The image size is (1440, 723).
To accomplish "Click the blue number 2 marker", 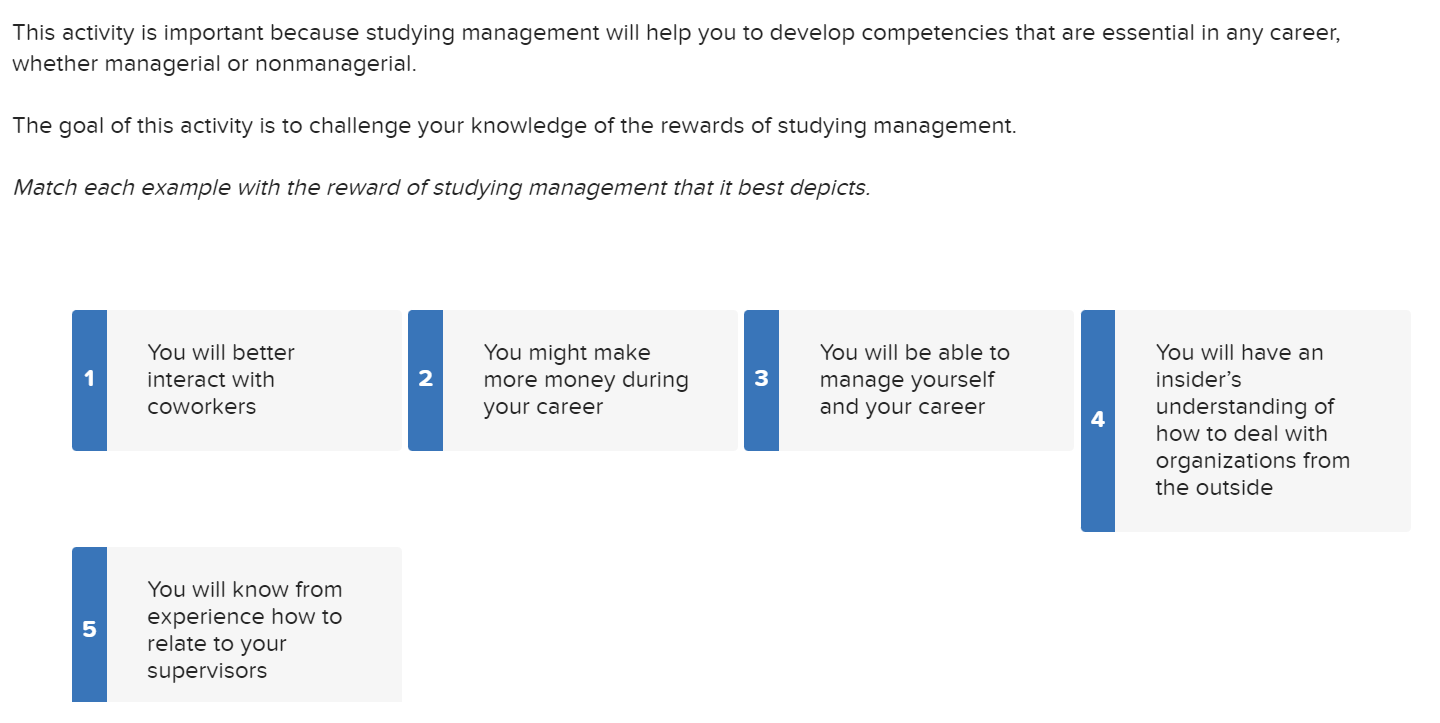I will click(425, 380).
